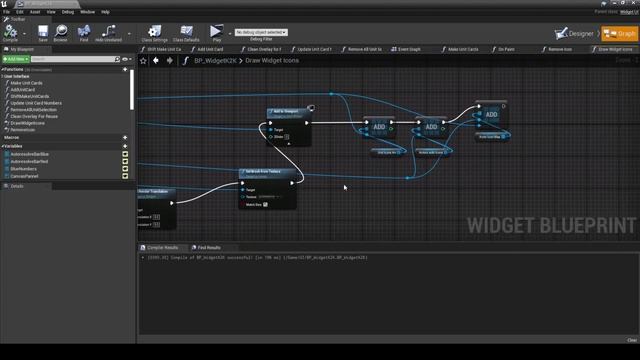640x360 pixels.
Task: Click the star bookmark icon in graph header
Action: (x=143, y=61)
